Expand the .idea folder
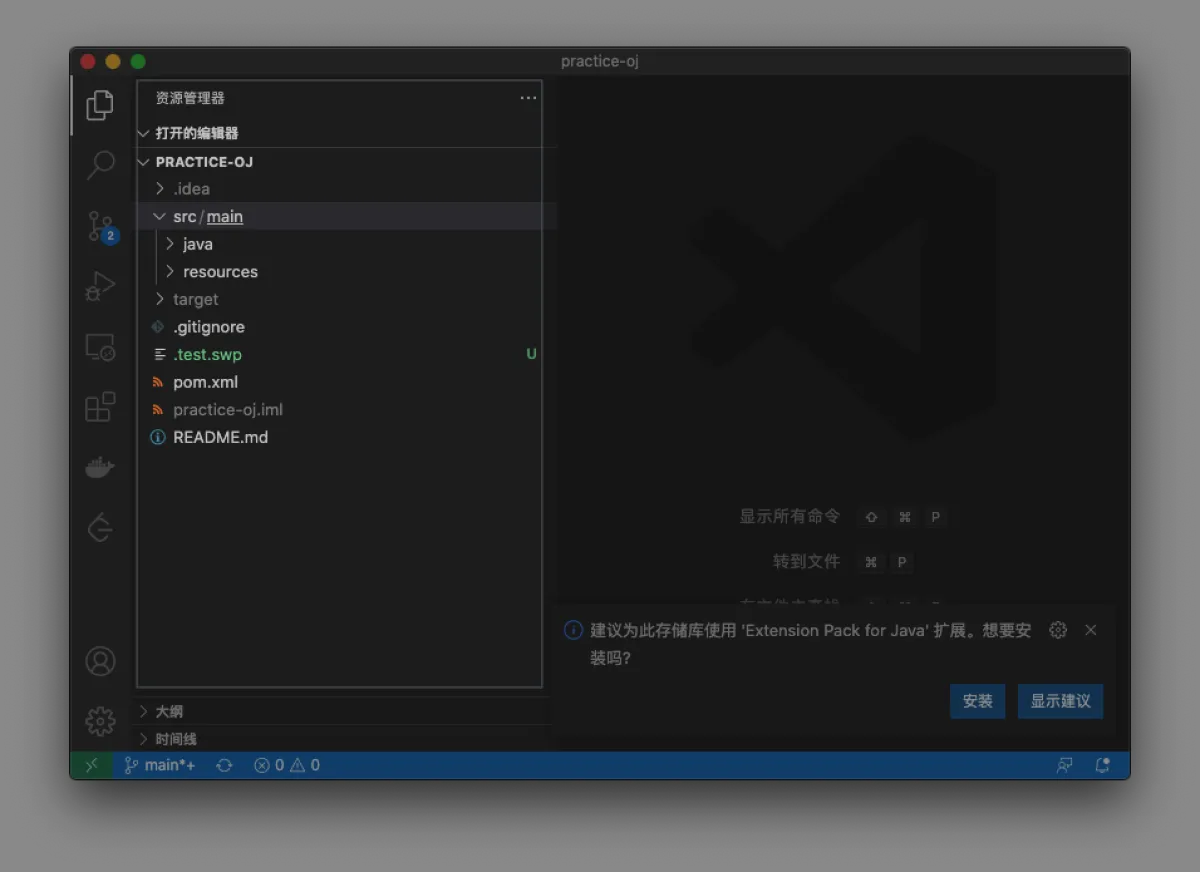1200x872 pixels. [x=191, y=189]
